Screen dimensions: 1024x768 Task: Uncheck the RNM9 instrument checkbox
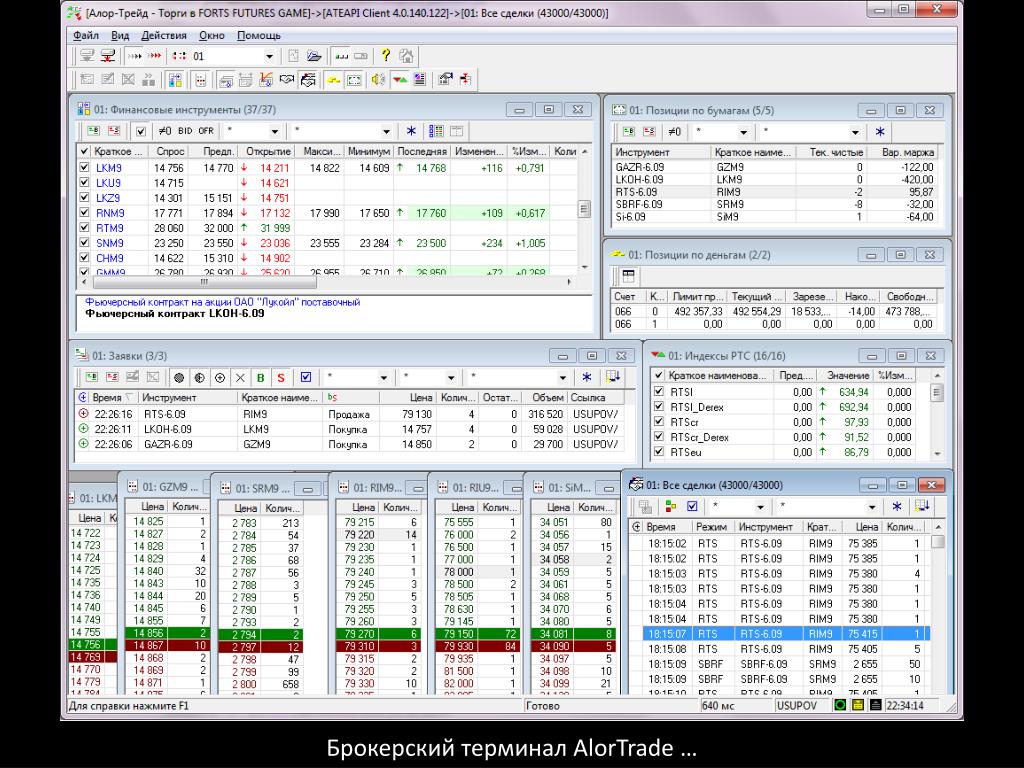(x=84, y=213)
